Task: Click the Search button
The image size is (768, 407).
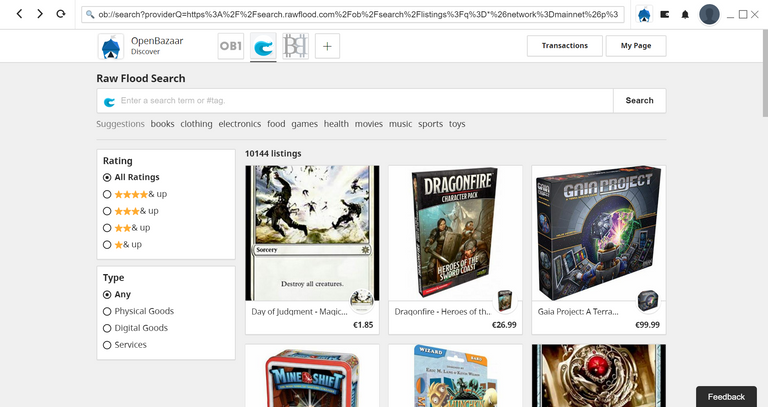Action: [x=639, y=100]
